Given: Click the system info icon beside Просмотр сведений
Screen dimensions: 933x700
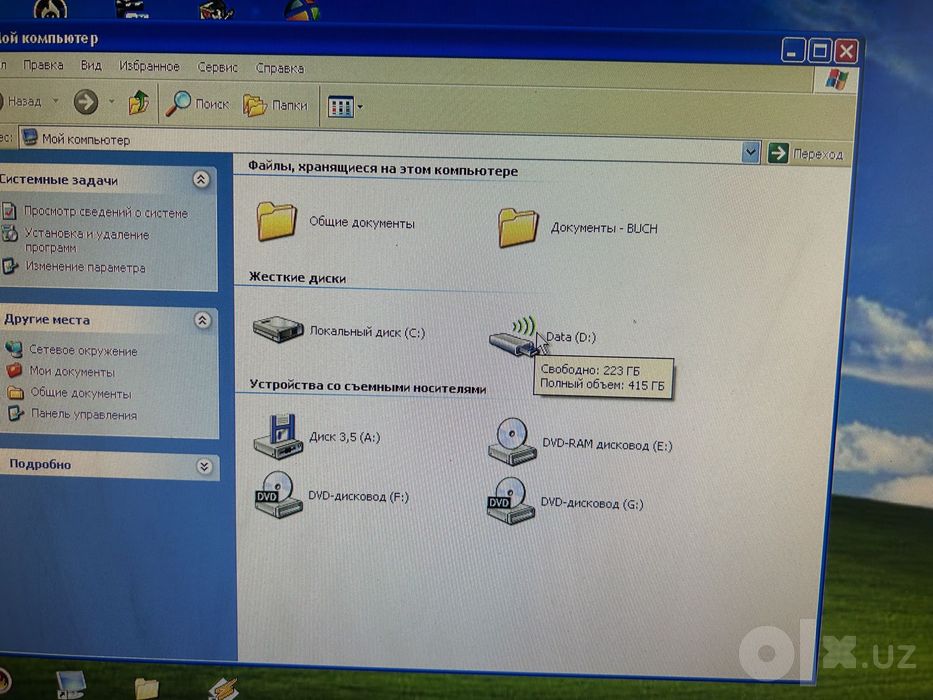Looking at the screenshot, I should 9,211.
